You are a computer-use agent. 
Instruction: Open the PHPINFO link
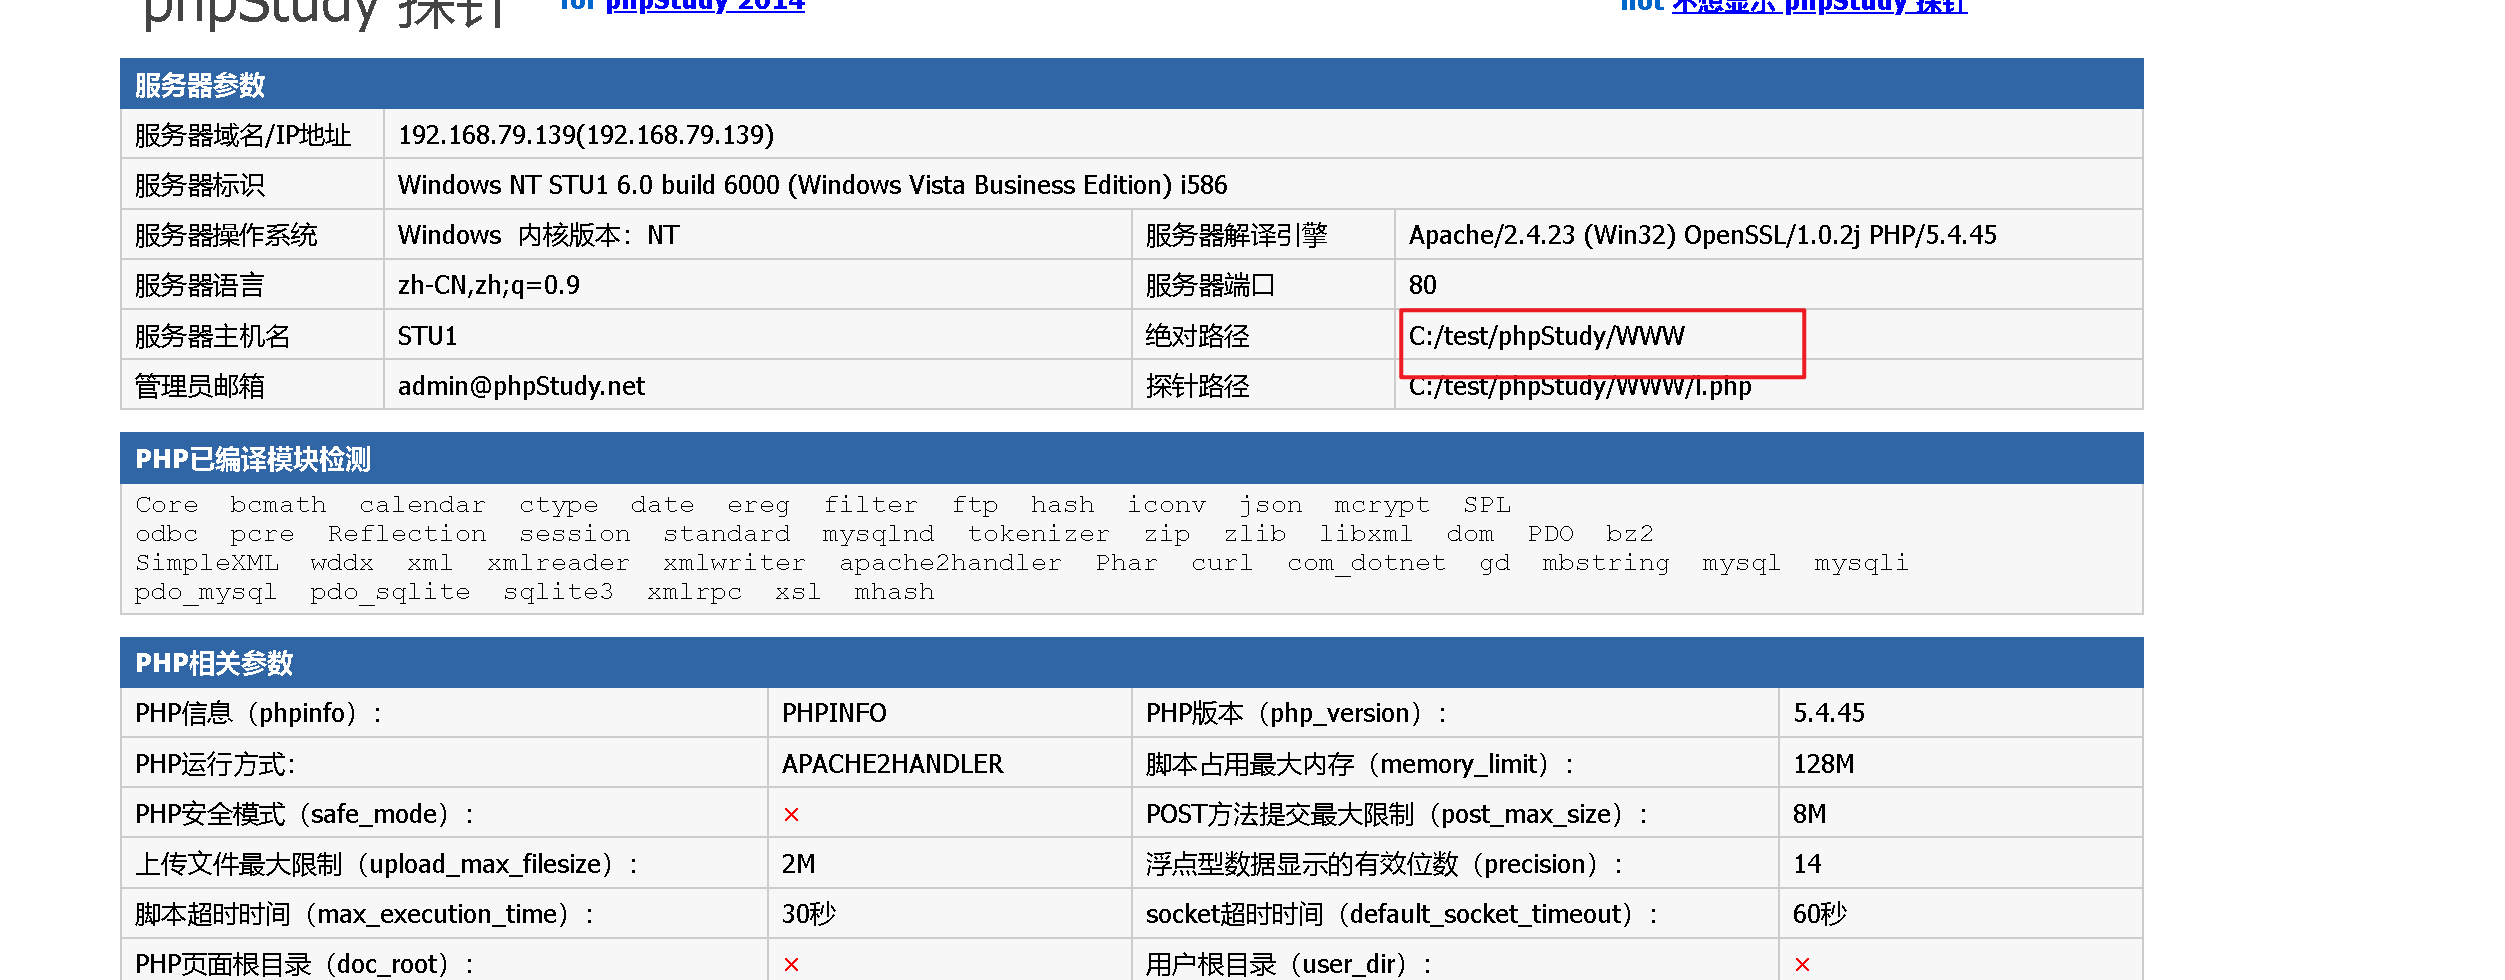pos(834,713)
